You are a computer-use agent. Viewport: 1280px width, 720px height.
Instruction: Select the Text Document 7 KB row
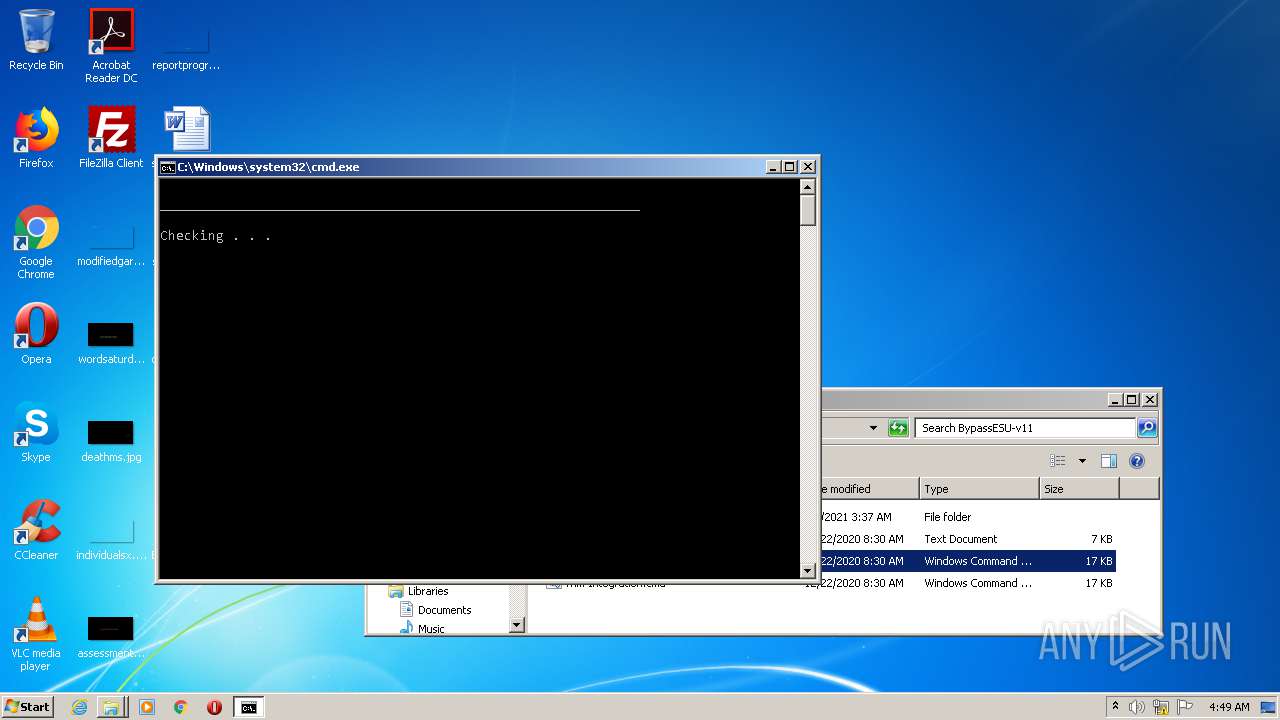point(968,539)
